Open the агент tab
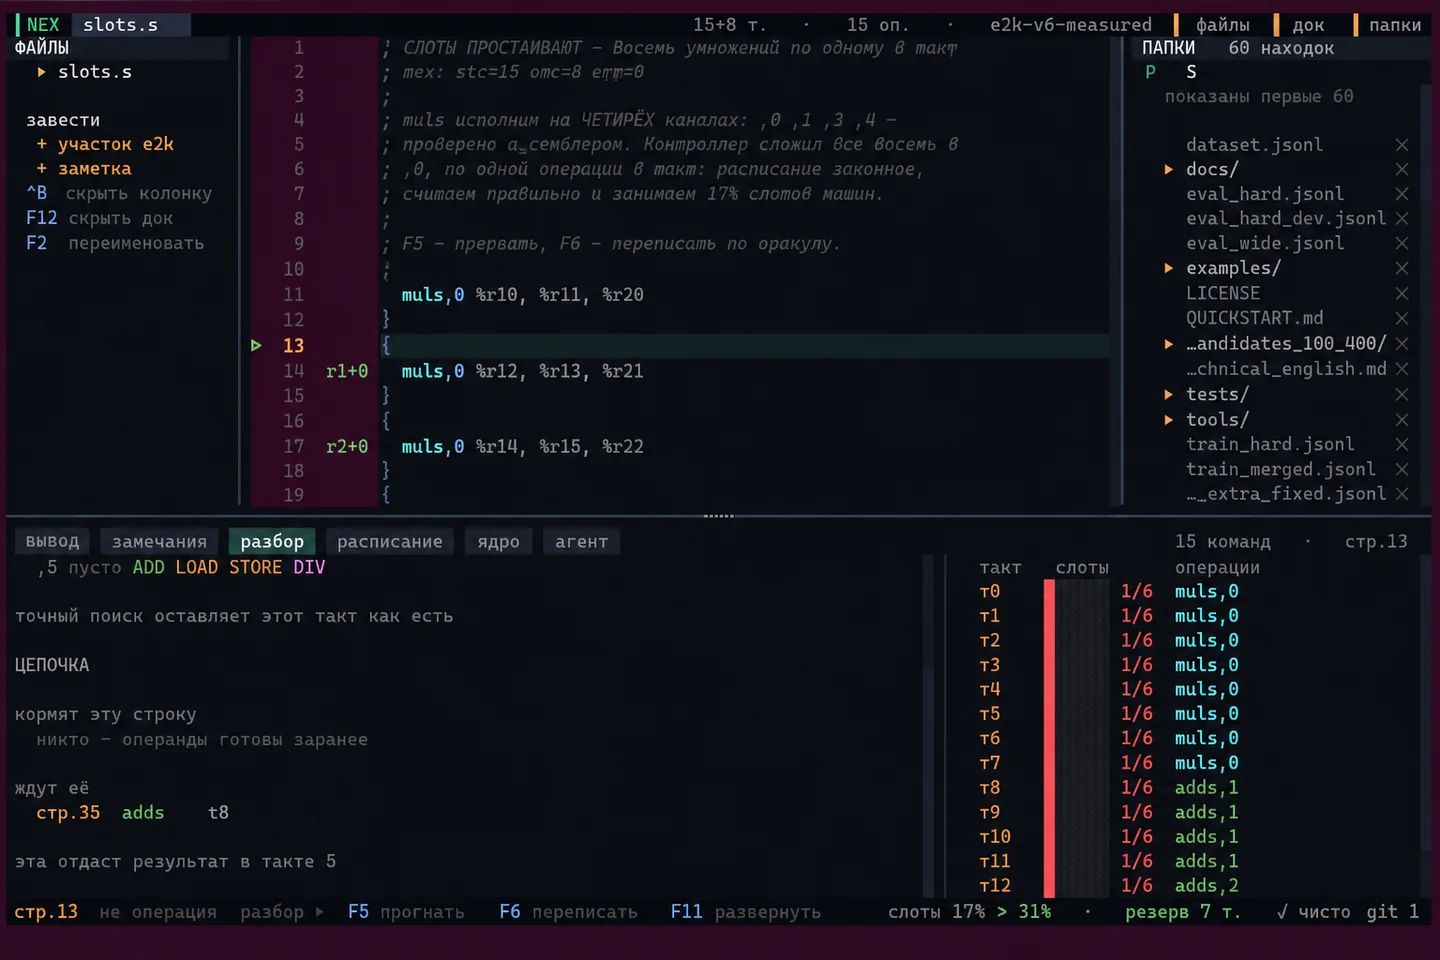Viewport: 1440px width, 960px height. 581,541
